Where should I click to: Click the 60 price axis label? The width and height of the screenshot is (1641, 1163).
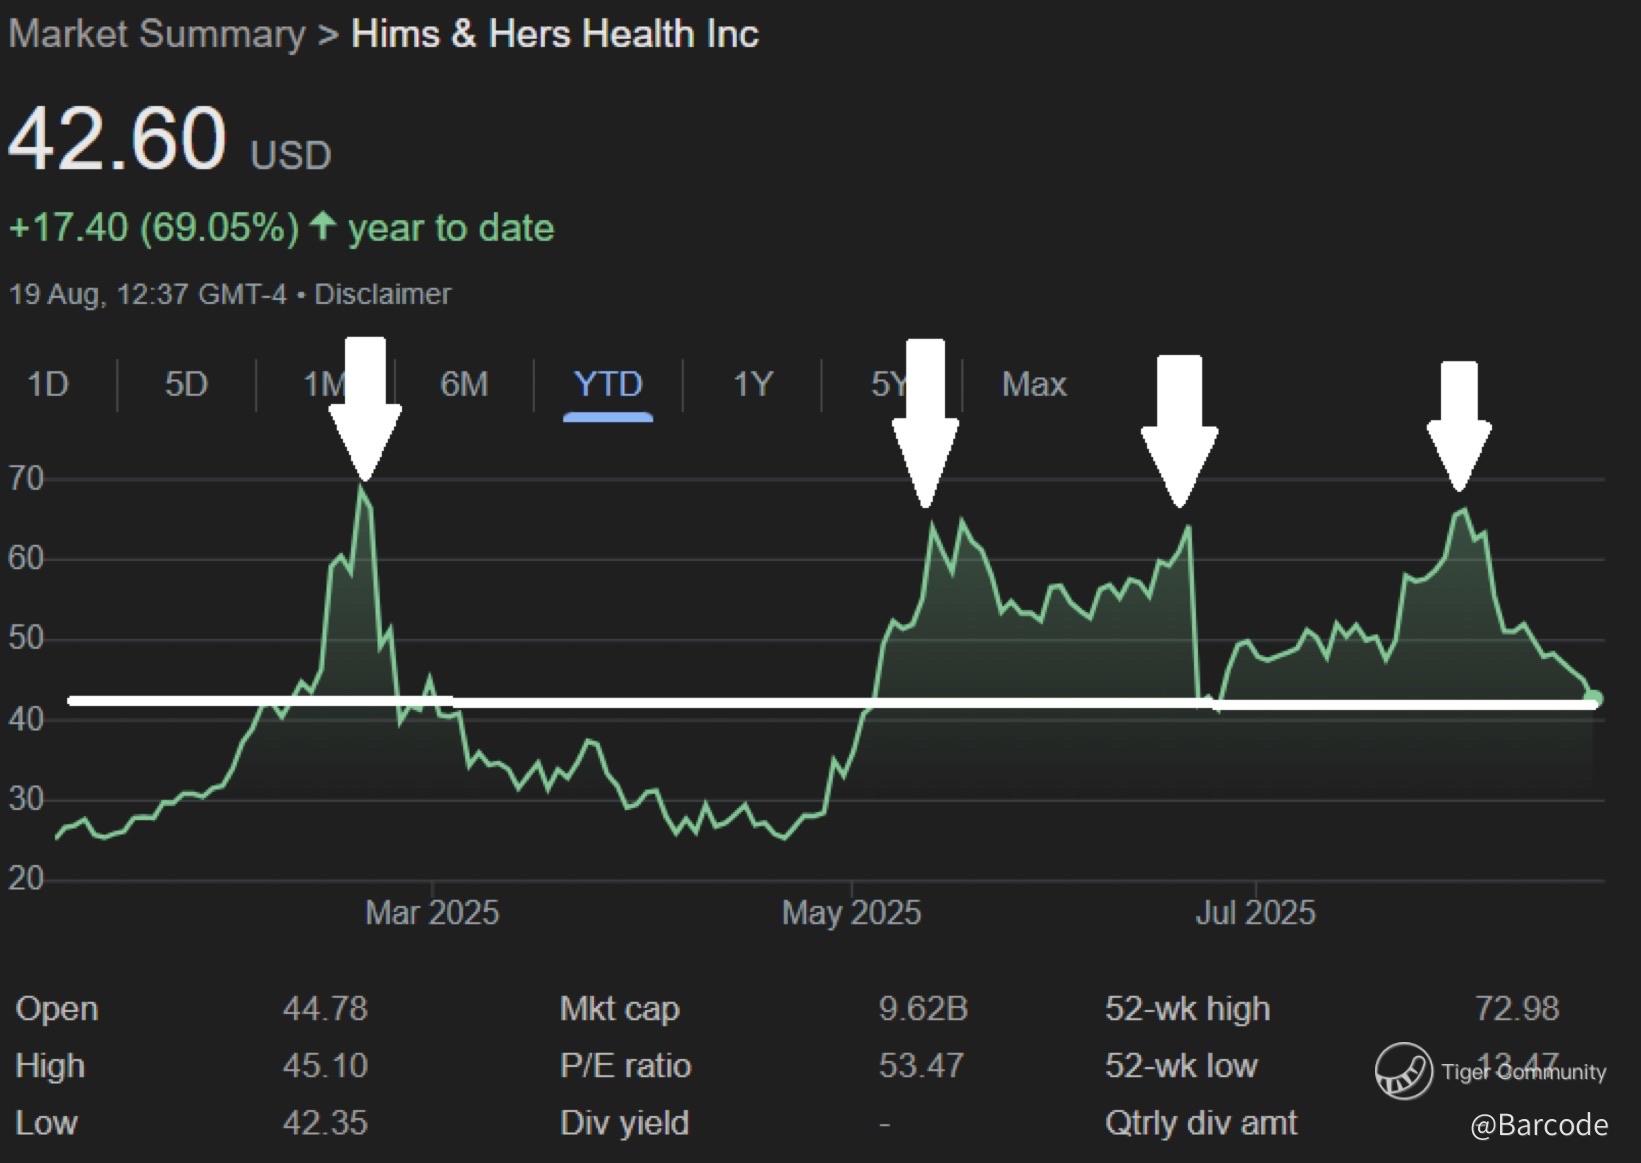[26, 558]
